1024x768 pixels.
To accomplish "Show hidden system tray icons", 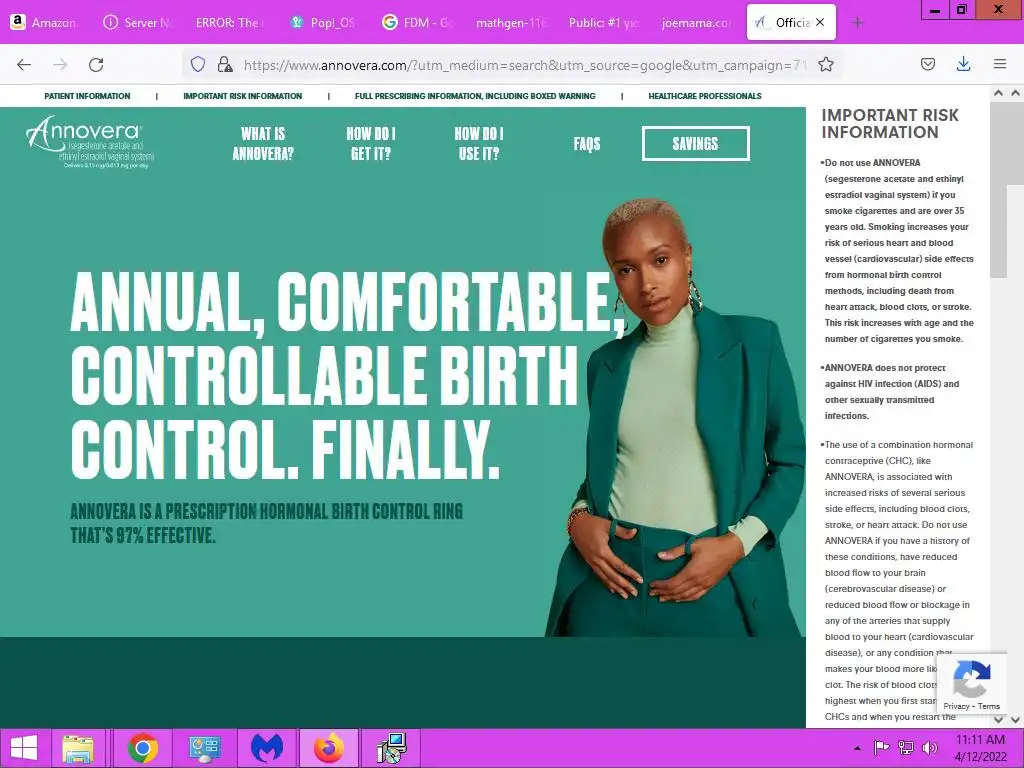I will pos(857,748).
